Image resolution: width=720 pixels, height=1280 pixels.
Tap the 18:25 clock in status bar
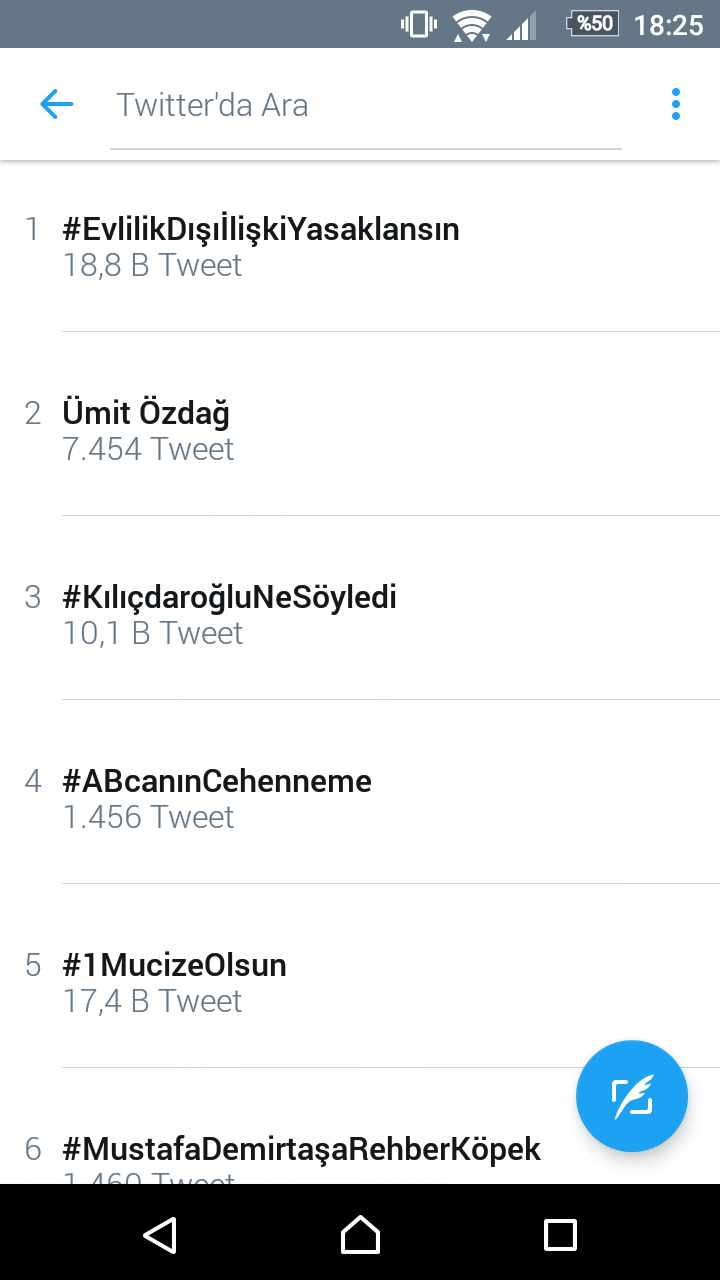click(669, 24)
